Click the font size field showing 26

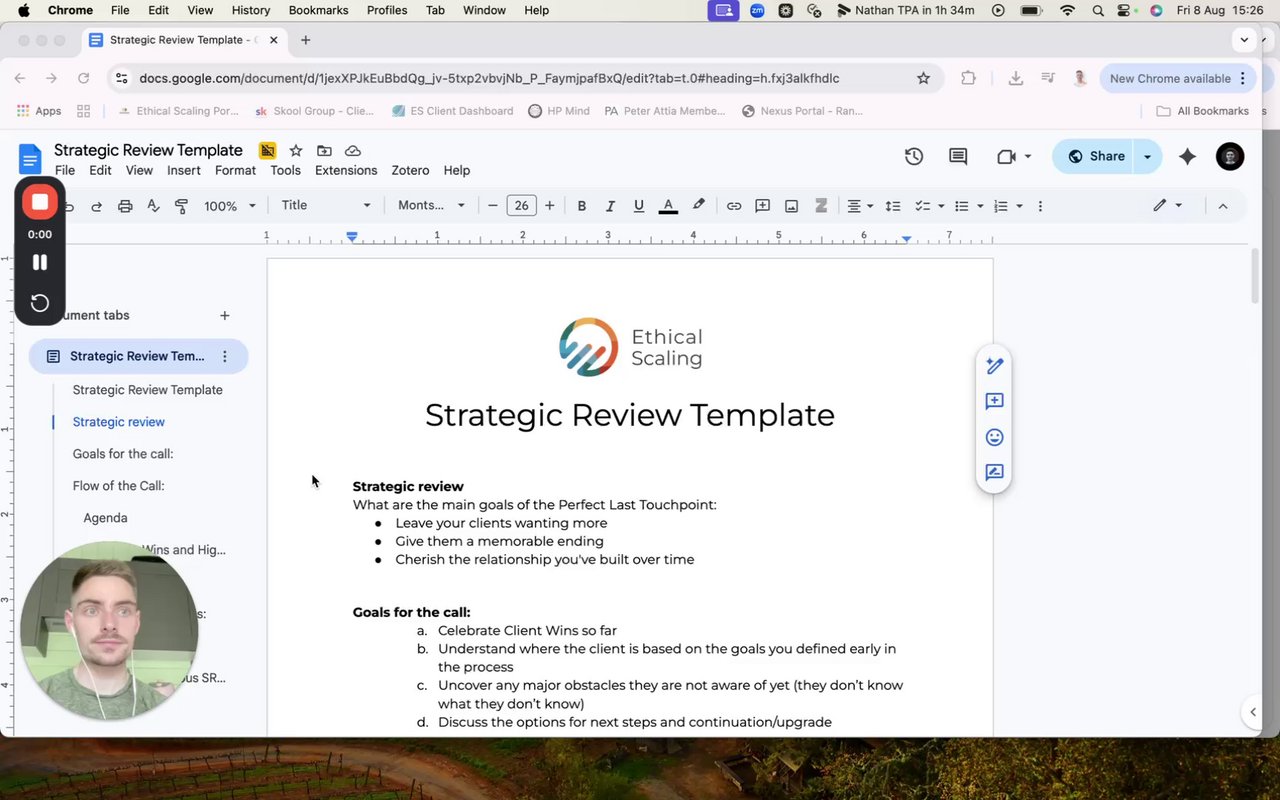[521, 206]
